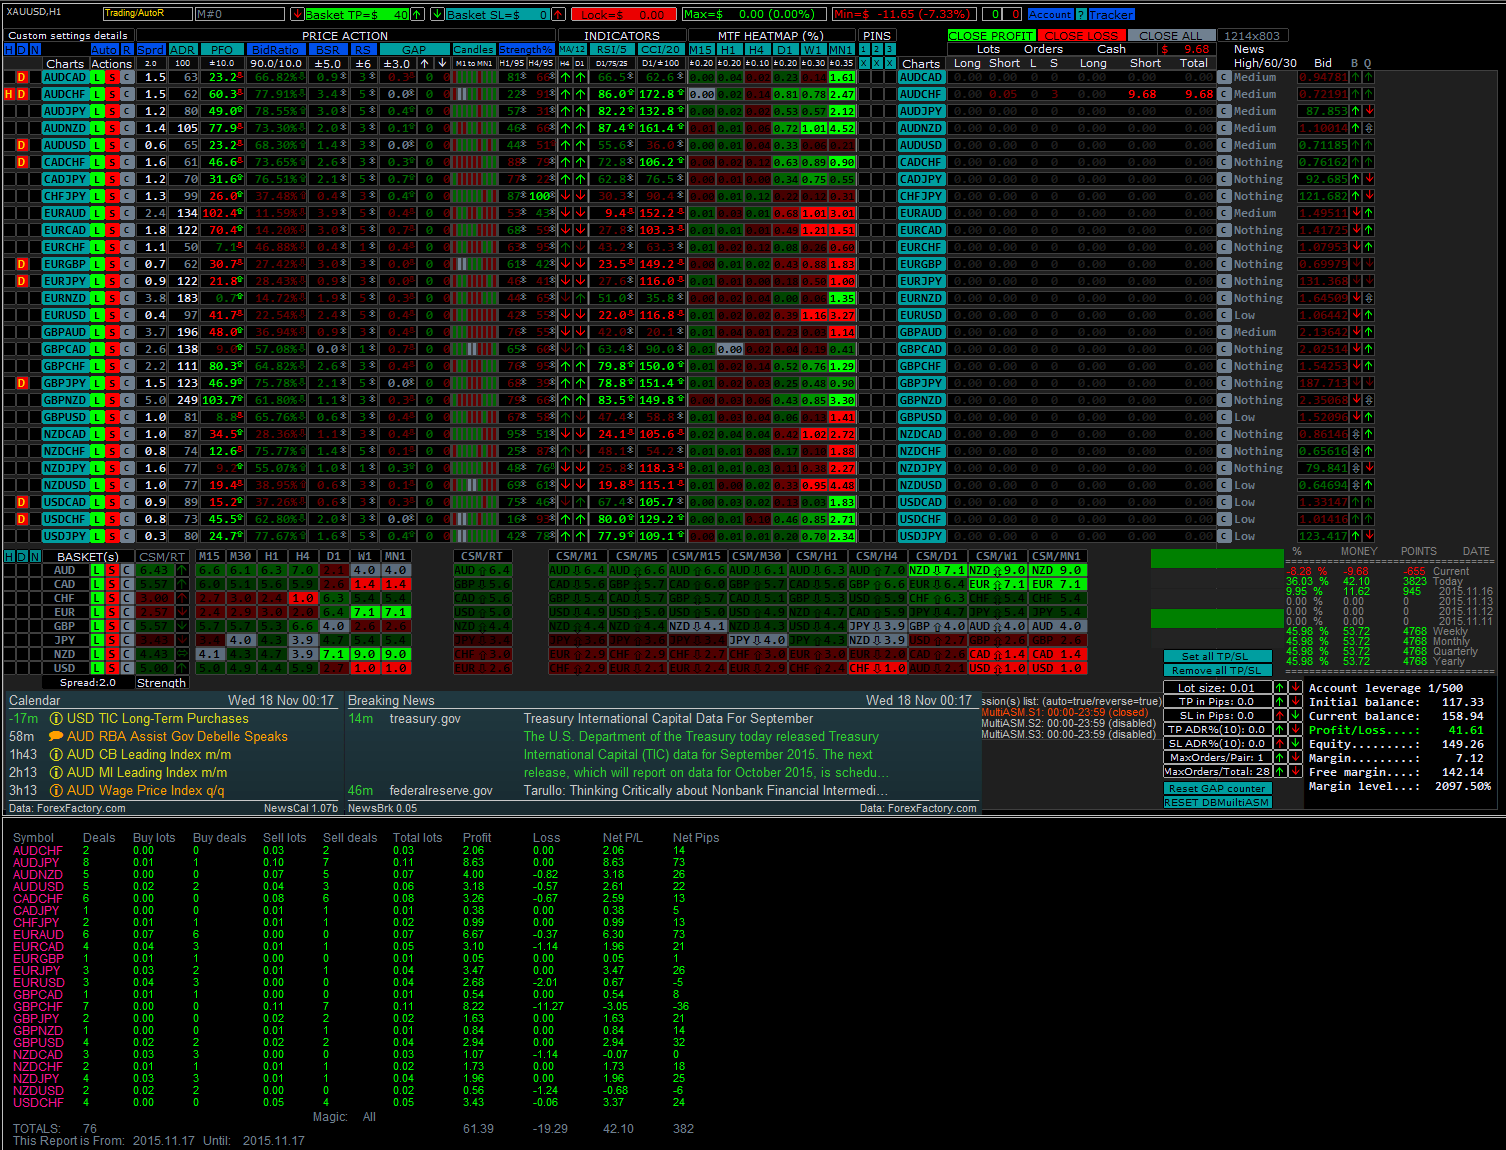Toggle the H filter in the BASKET(s) header
Image resolution: width=1506 pixels, height=1150 pixels.
[x=9, y=556]
